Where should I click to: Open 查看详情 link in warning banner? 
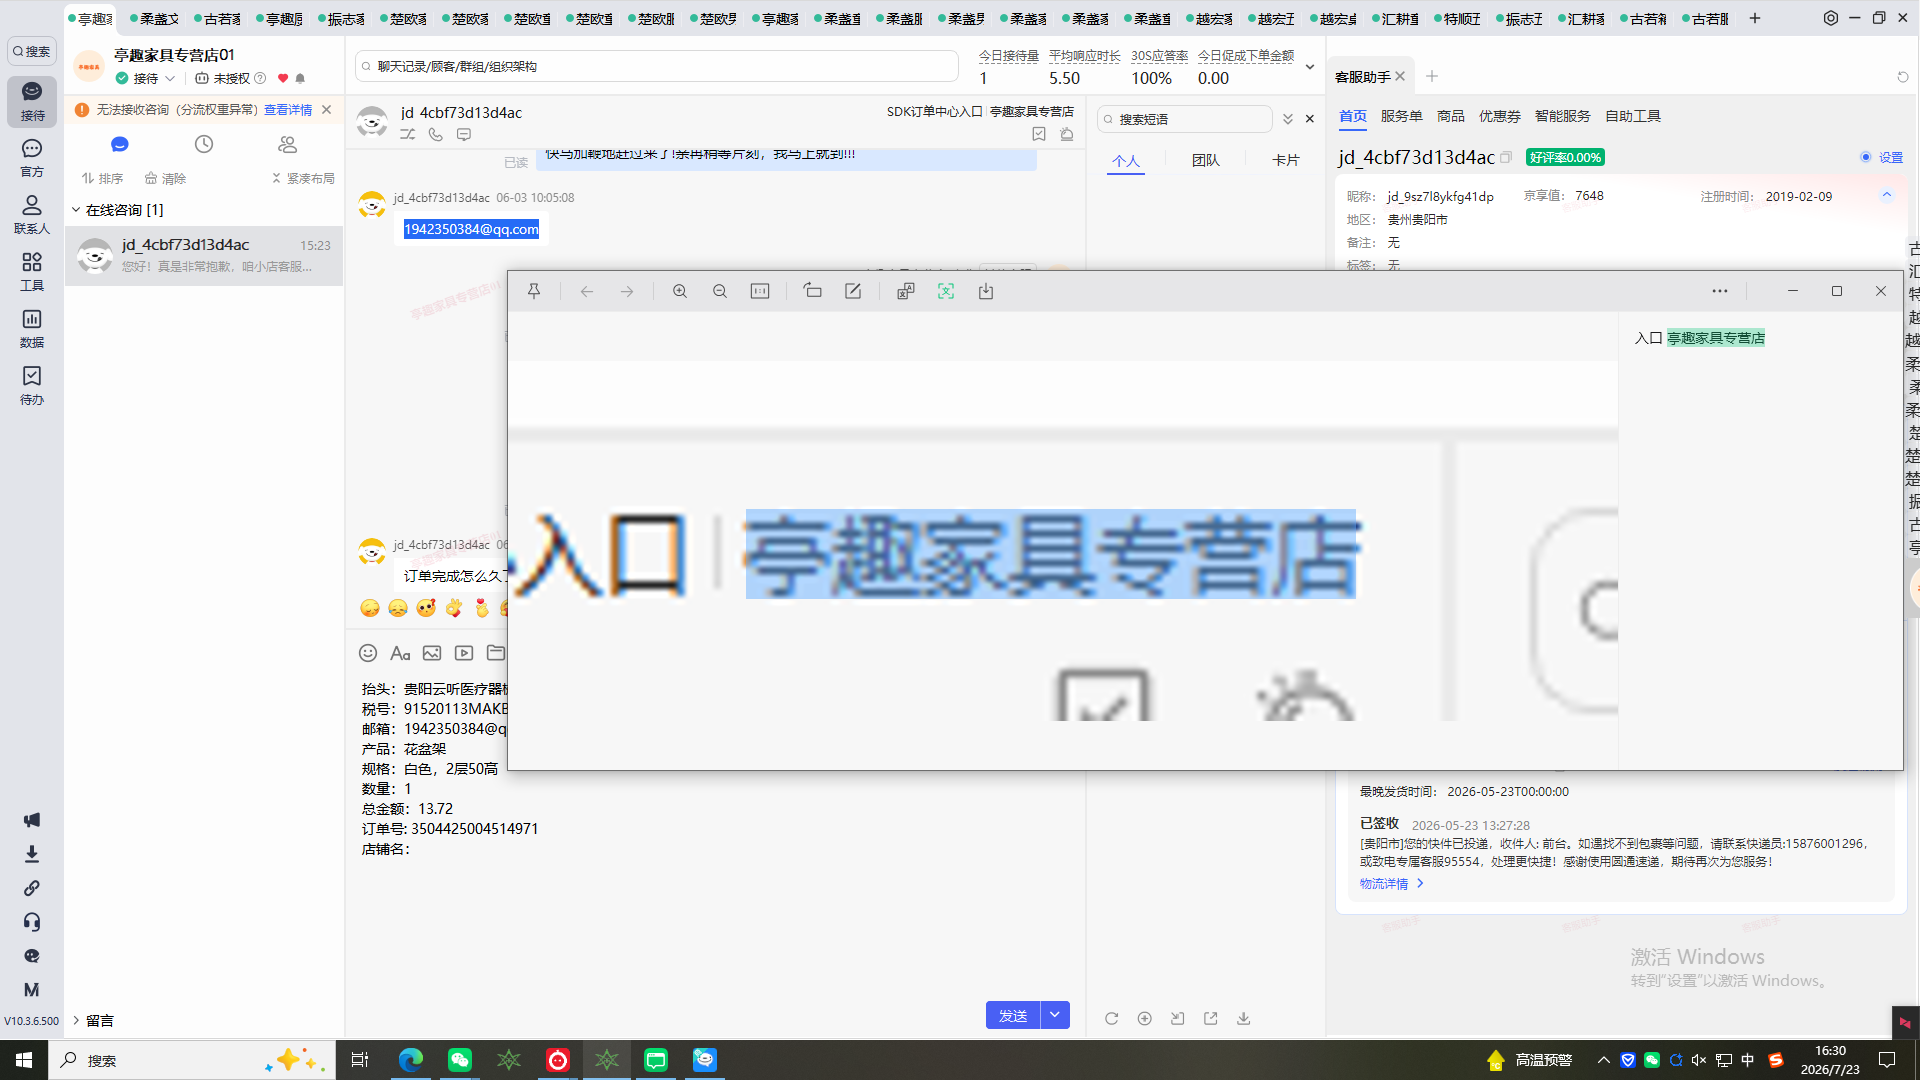point(288,110)
